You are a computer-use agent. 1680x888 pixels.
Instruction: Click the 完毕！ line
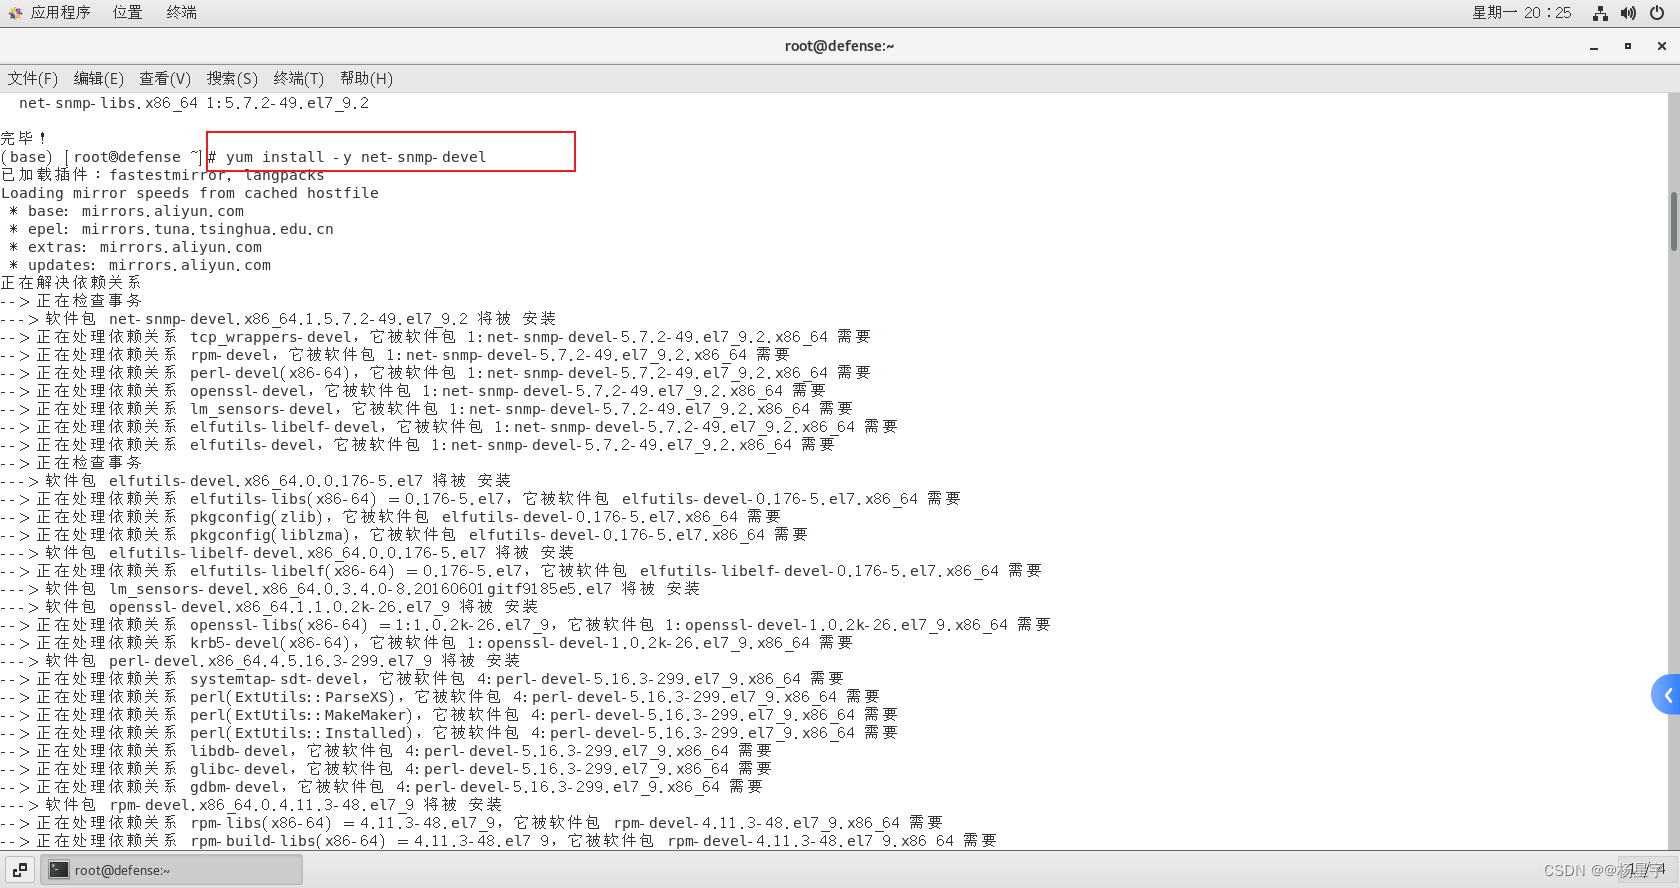(24, 138)
